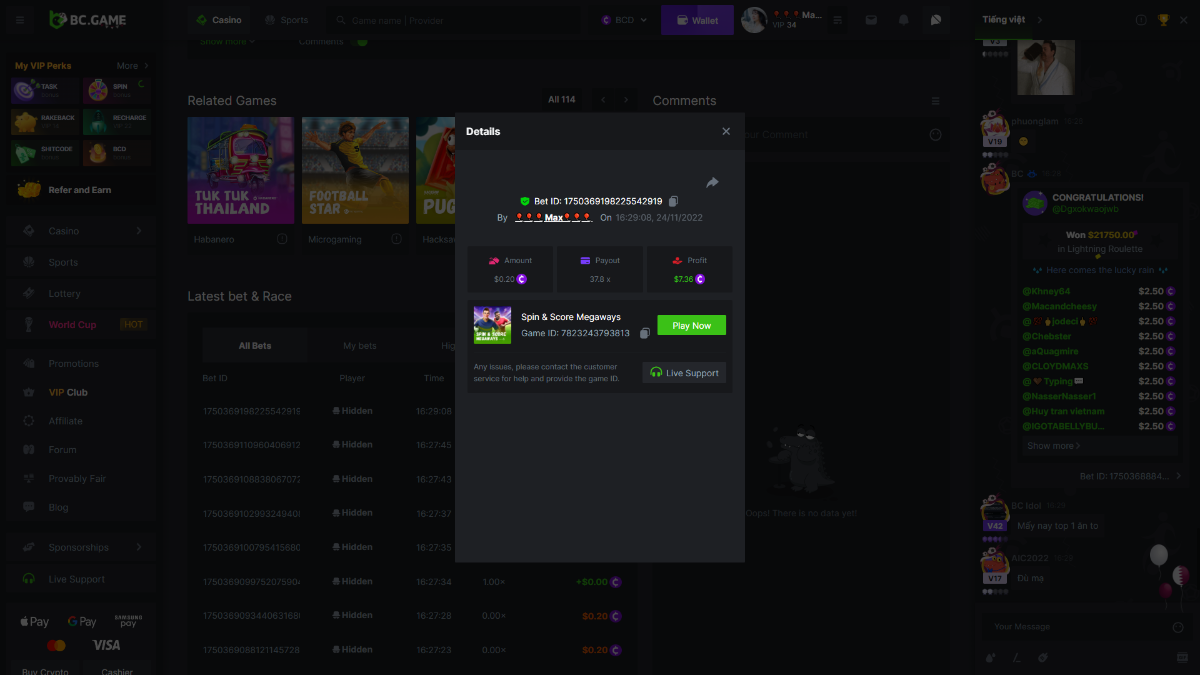
Task: Open the Spin & Score Megaways thumbnail
Action: click(492, 326)
